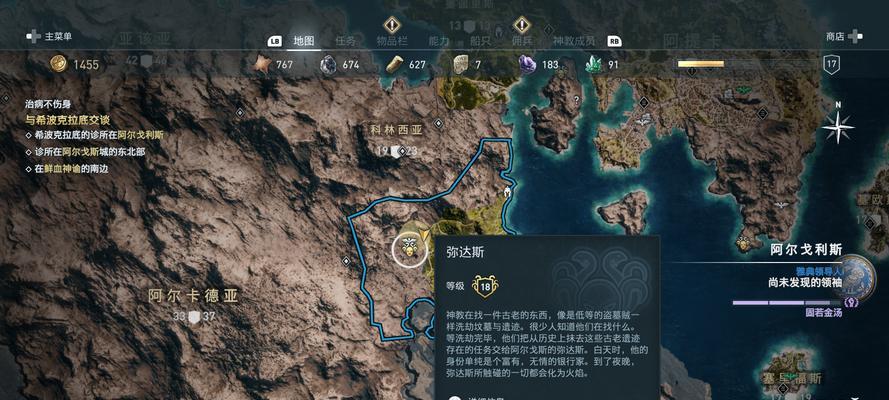
Task: Click the iron metal ore resource icon
Action: click(328, 64)
